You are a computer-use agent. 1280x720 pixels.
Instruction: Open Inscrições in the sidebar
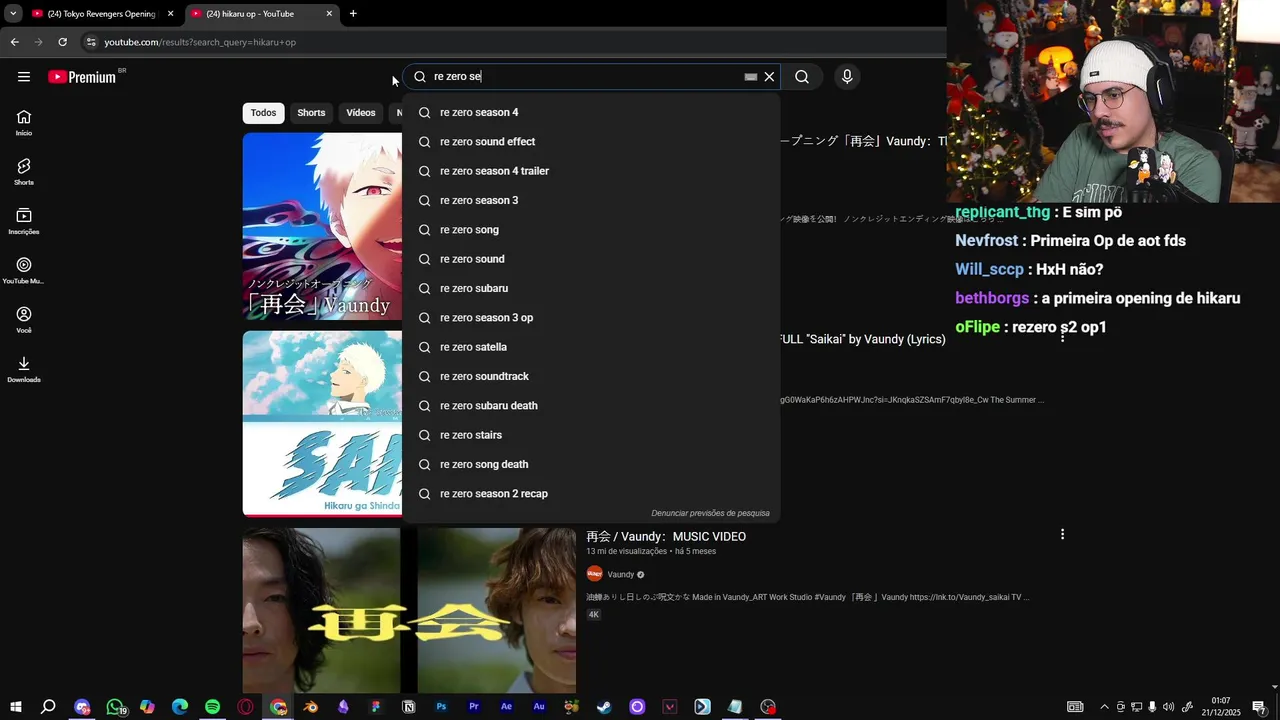coord(24,221)
